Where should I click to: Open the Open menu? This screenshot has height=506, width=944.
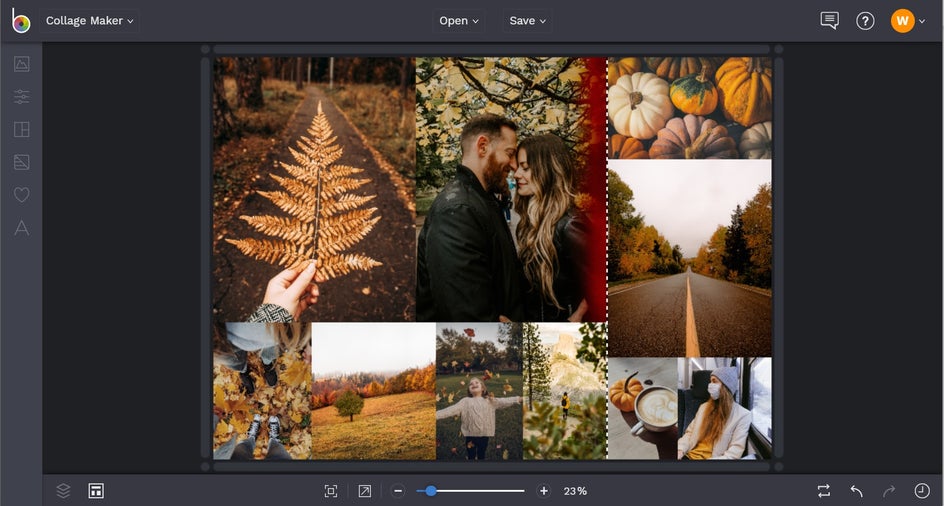459,21
